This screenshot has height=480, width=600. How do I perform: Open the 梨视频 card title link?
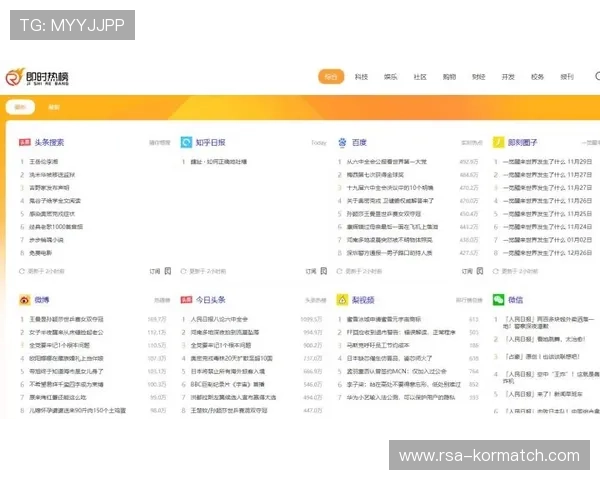[x=363, y=300]
